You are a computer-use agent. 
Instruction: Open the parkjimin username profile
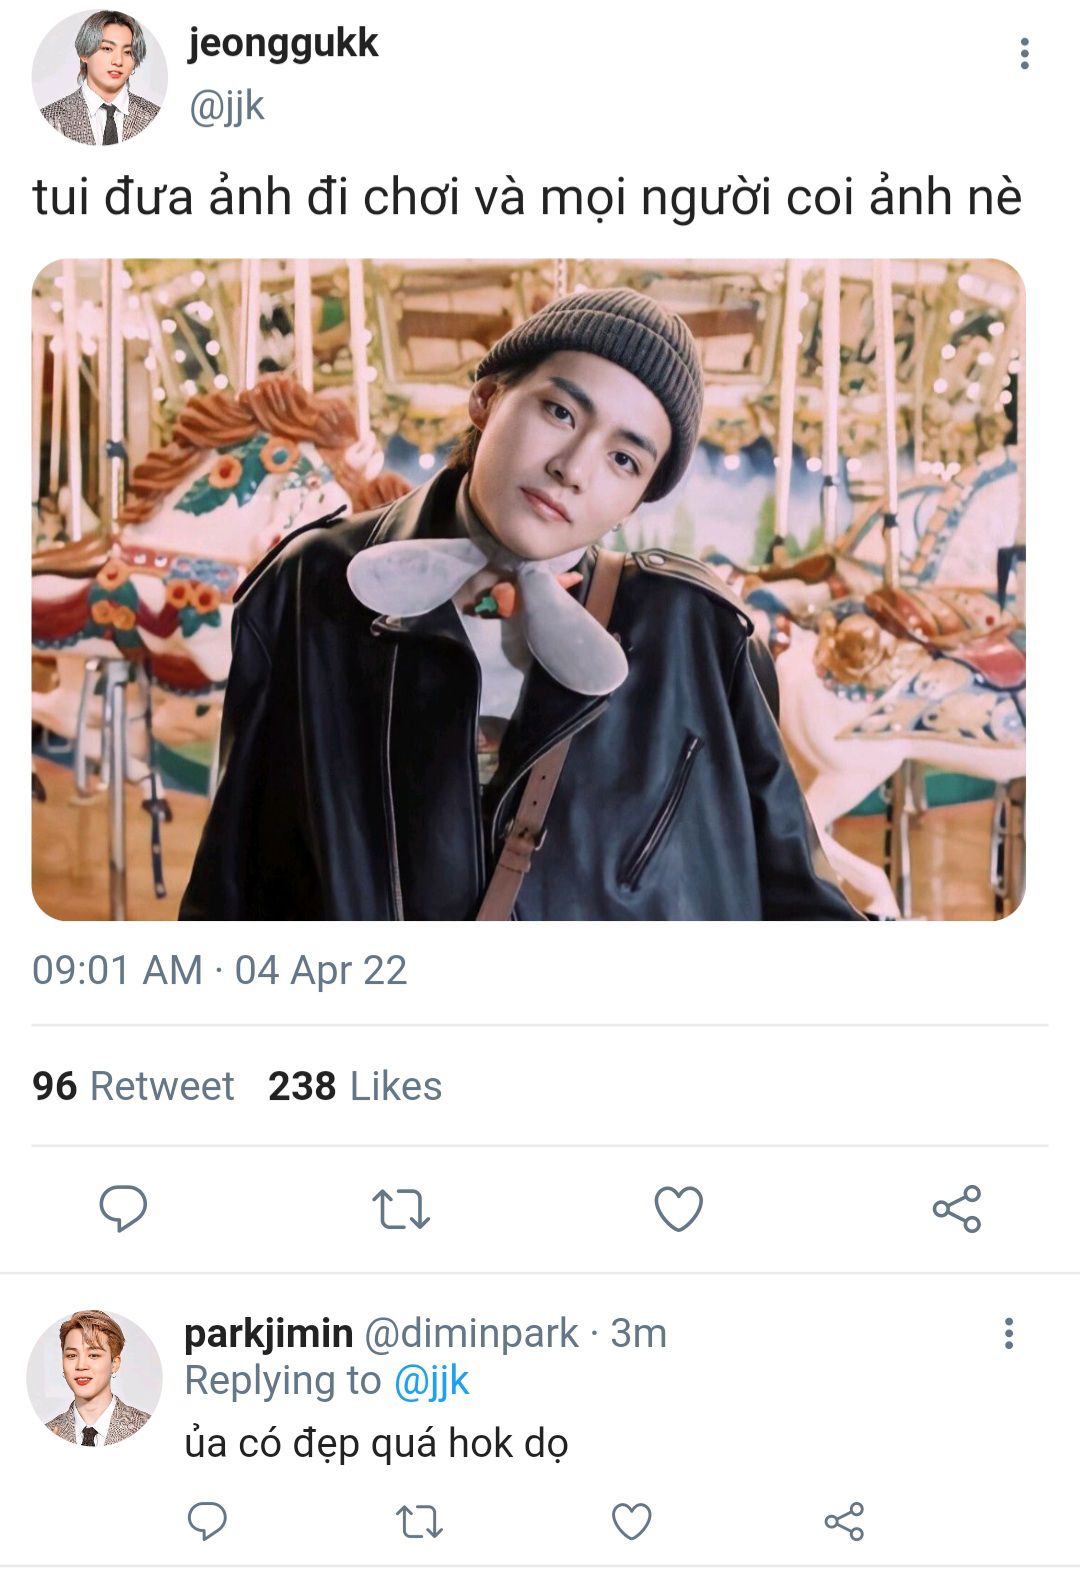click(269, 1333)
